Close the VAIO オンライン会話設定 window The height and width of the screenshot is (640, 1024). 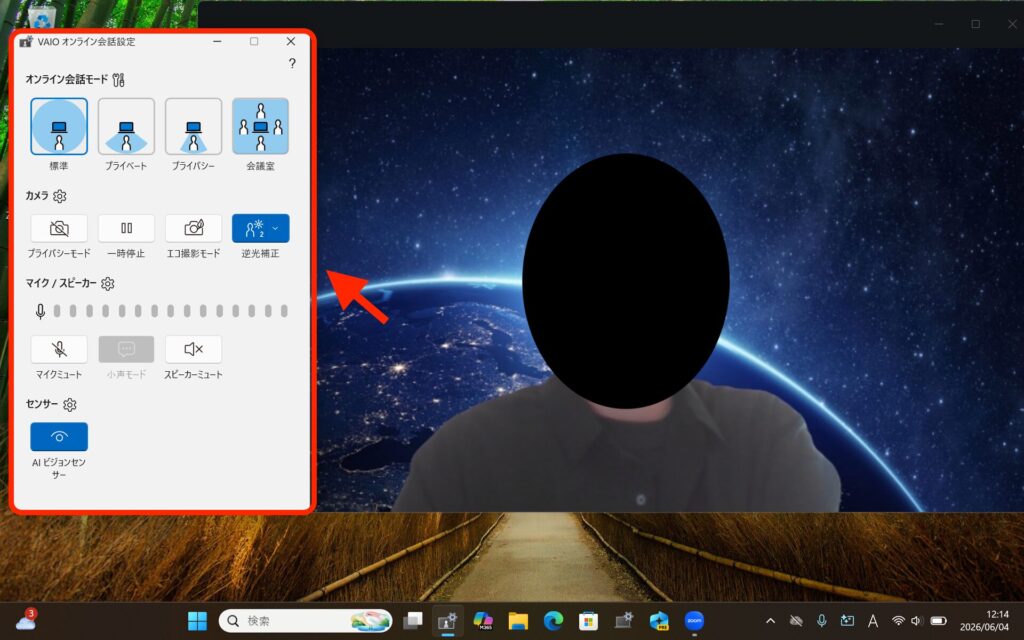coord(291,41)
